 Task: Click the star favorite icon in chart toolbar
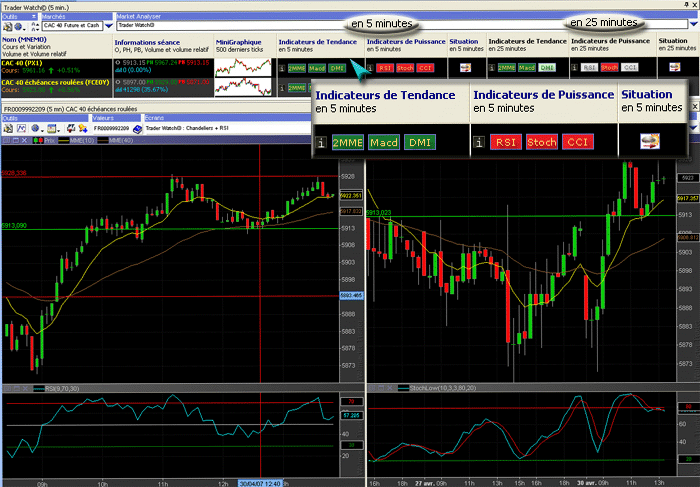(83, 129)
